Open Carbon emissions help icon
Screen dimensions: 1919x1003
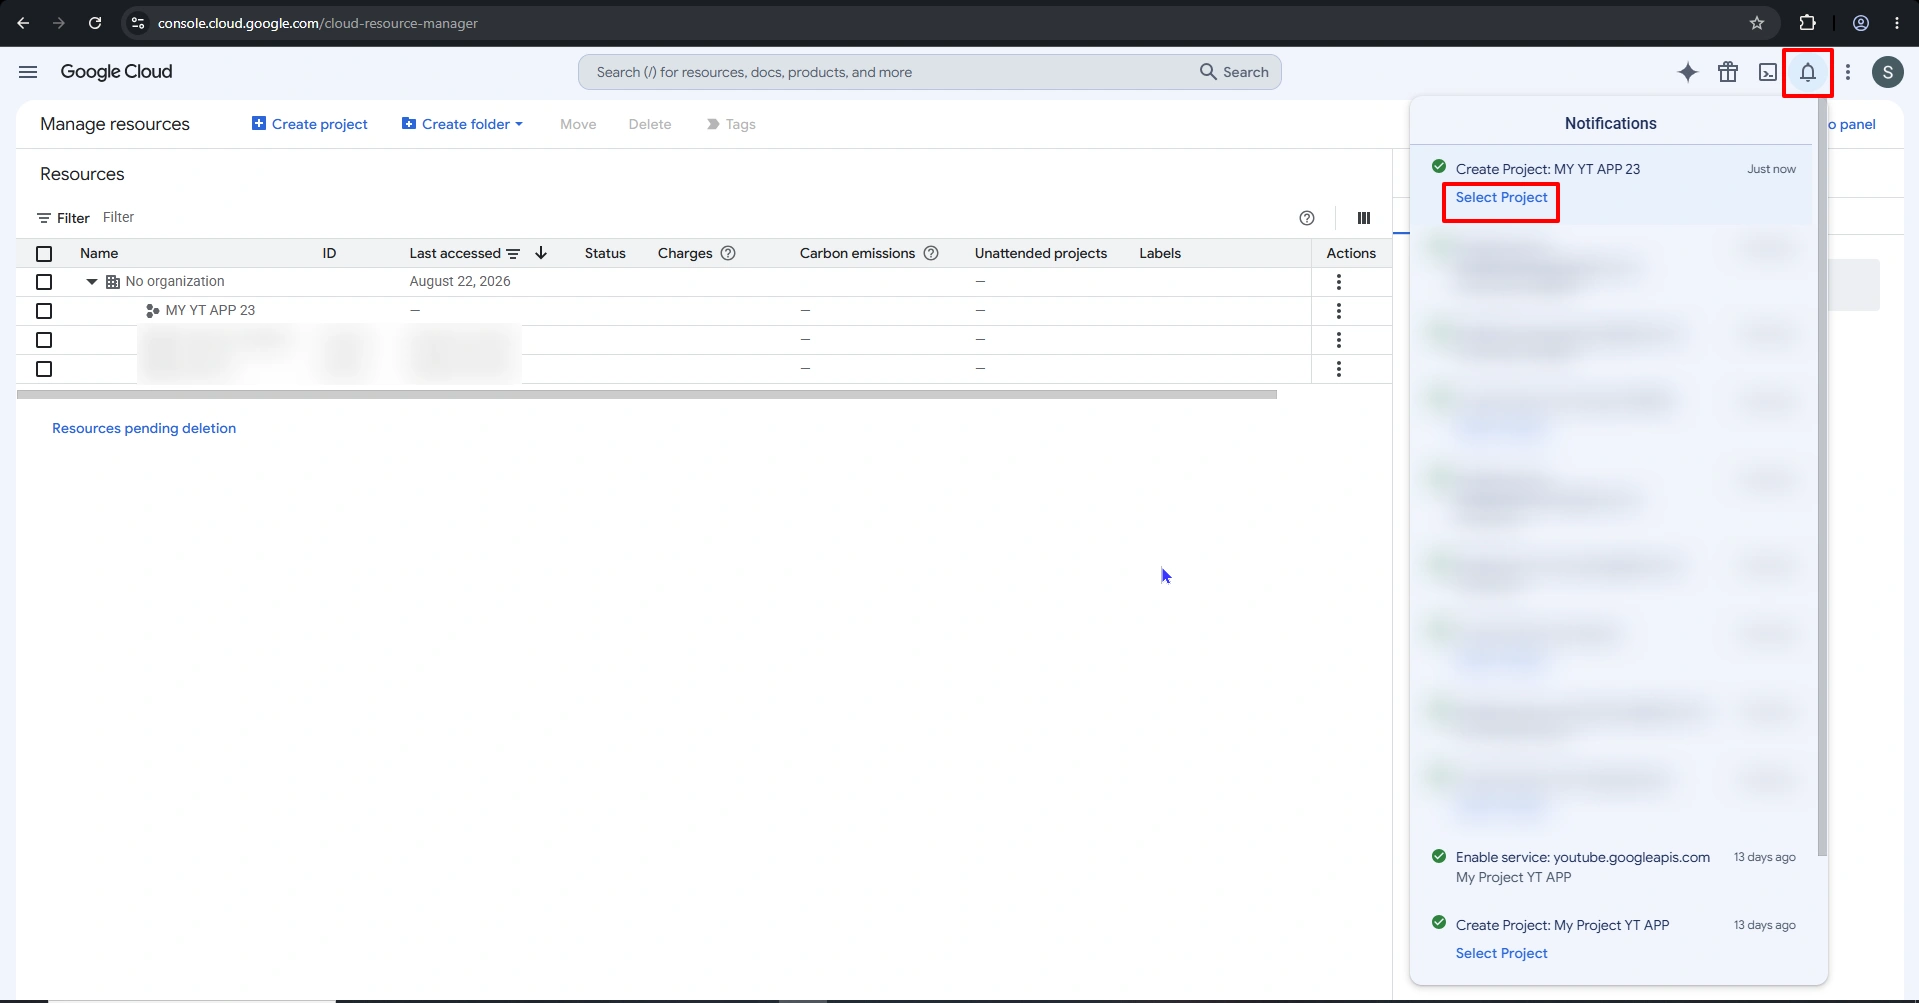pyautogui.click(x=931, y=253)
